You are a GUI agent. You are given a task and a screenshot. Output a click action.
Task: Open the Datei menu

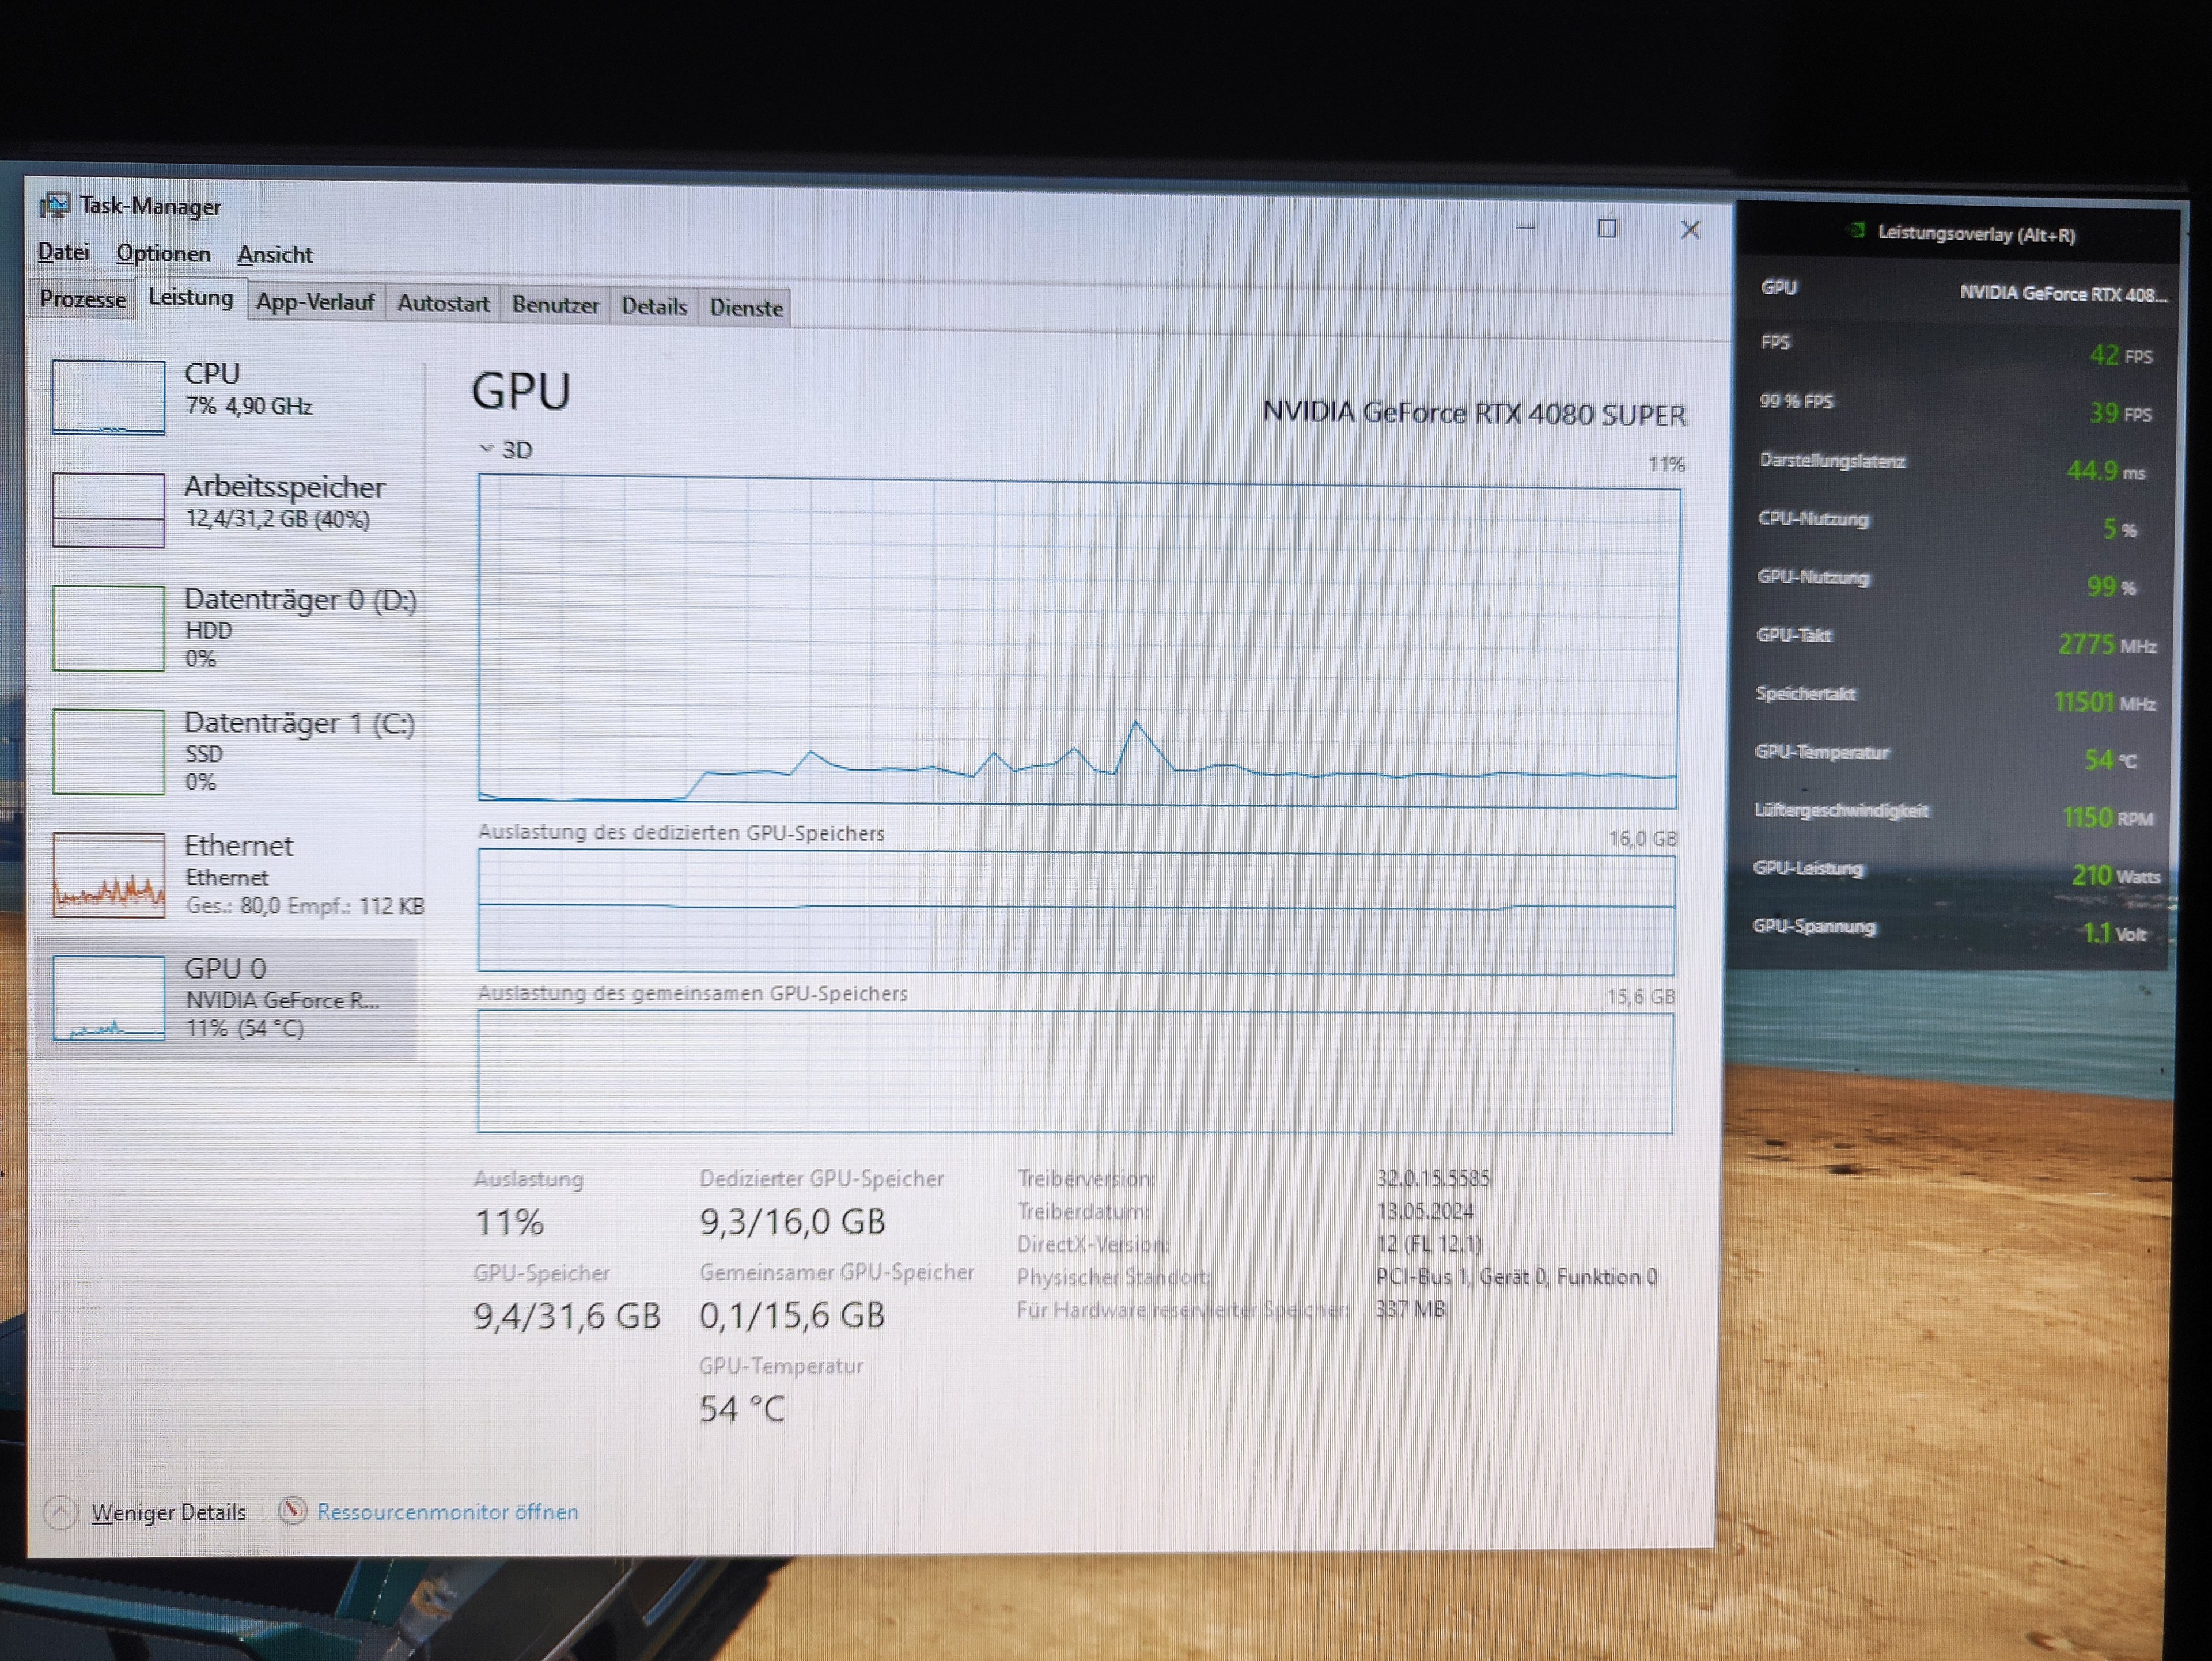tap(63, 252)
